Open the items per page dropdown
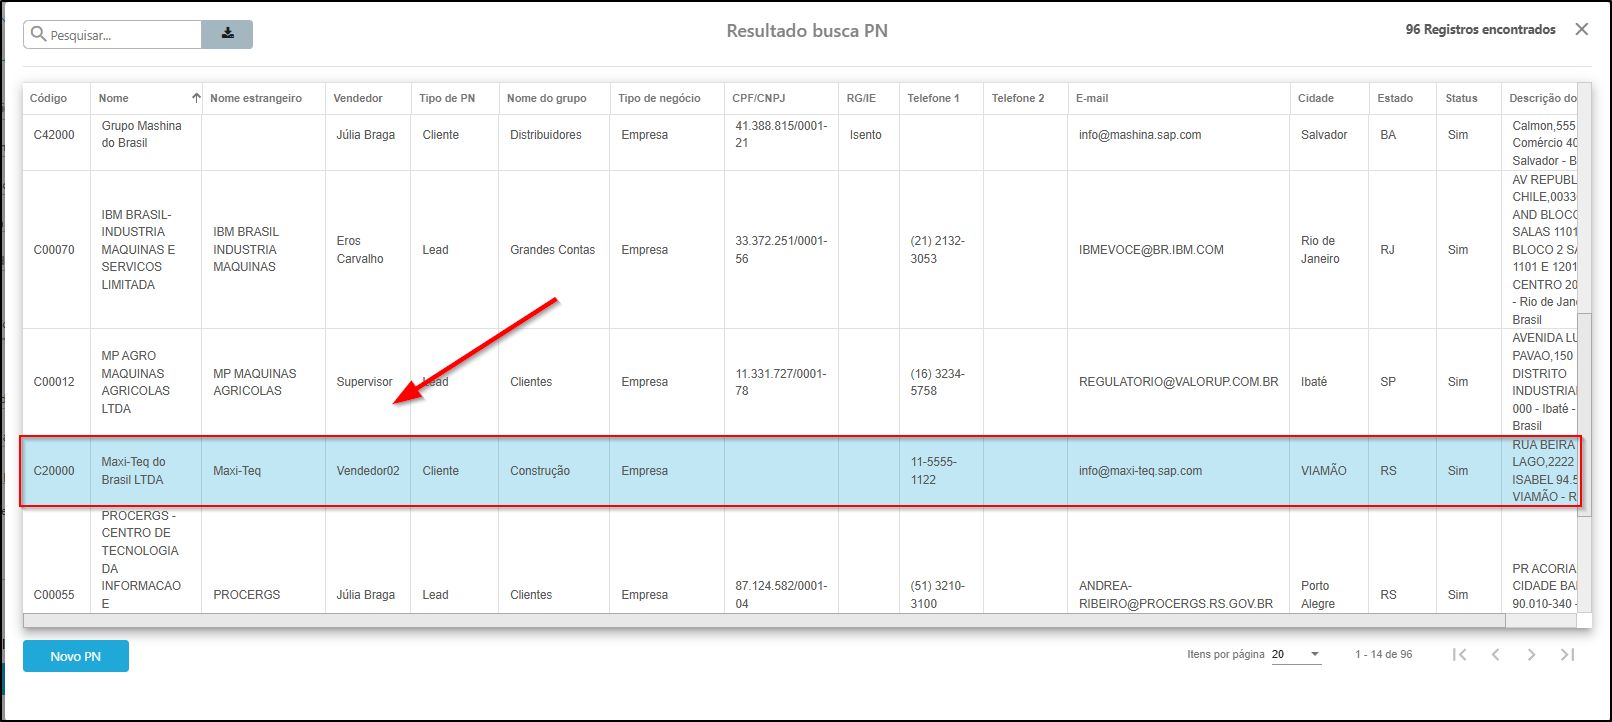This screenshot has height=722, width=1612. pos(1296,654)
